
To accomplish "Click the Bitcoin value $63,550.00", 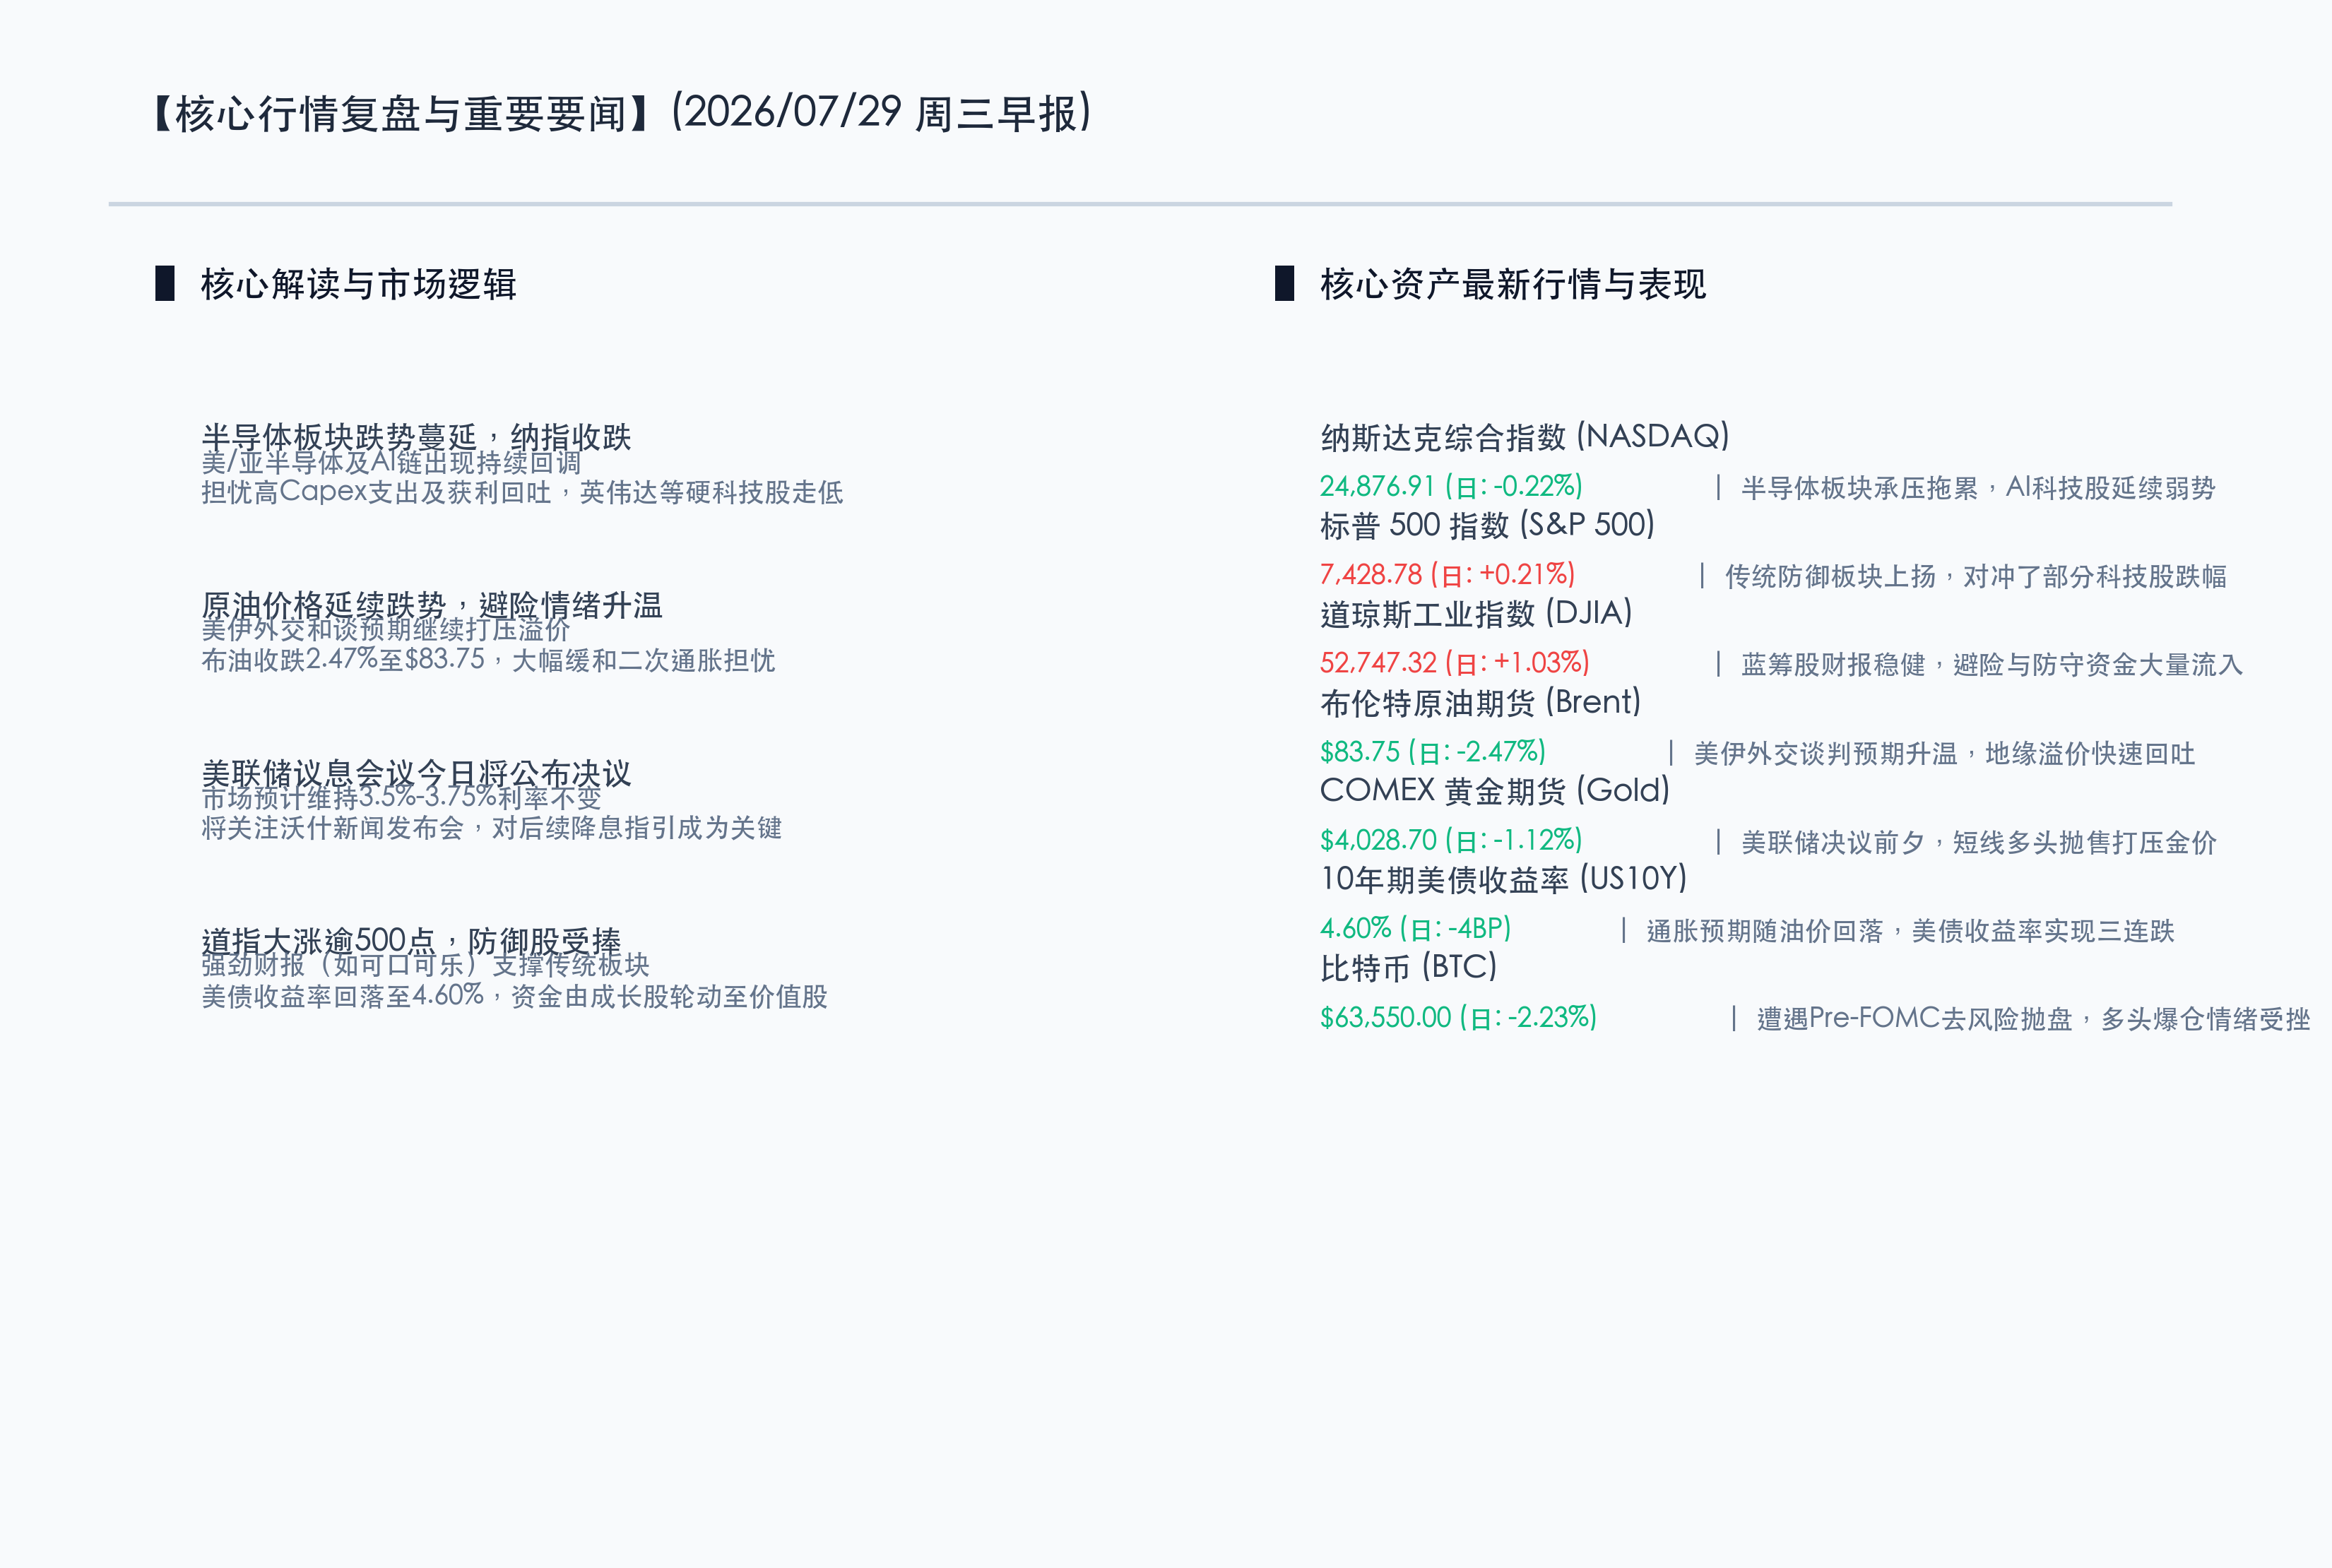I will (x=1458, y=1018).
